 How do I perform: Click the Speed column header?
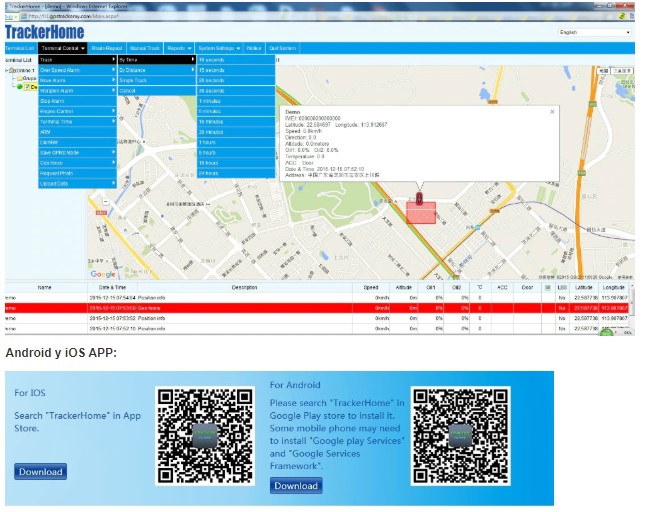(371, 288)
